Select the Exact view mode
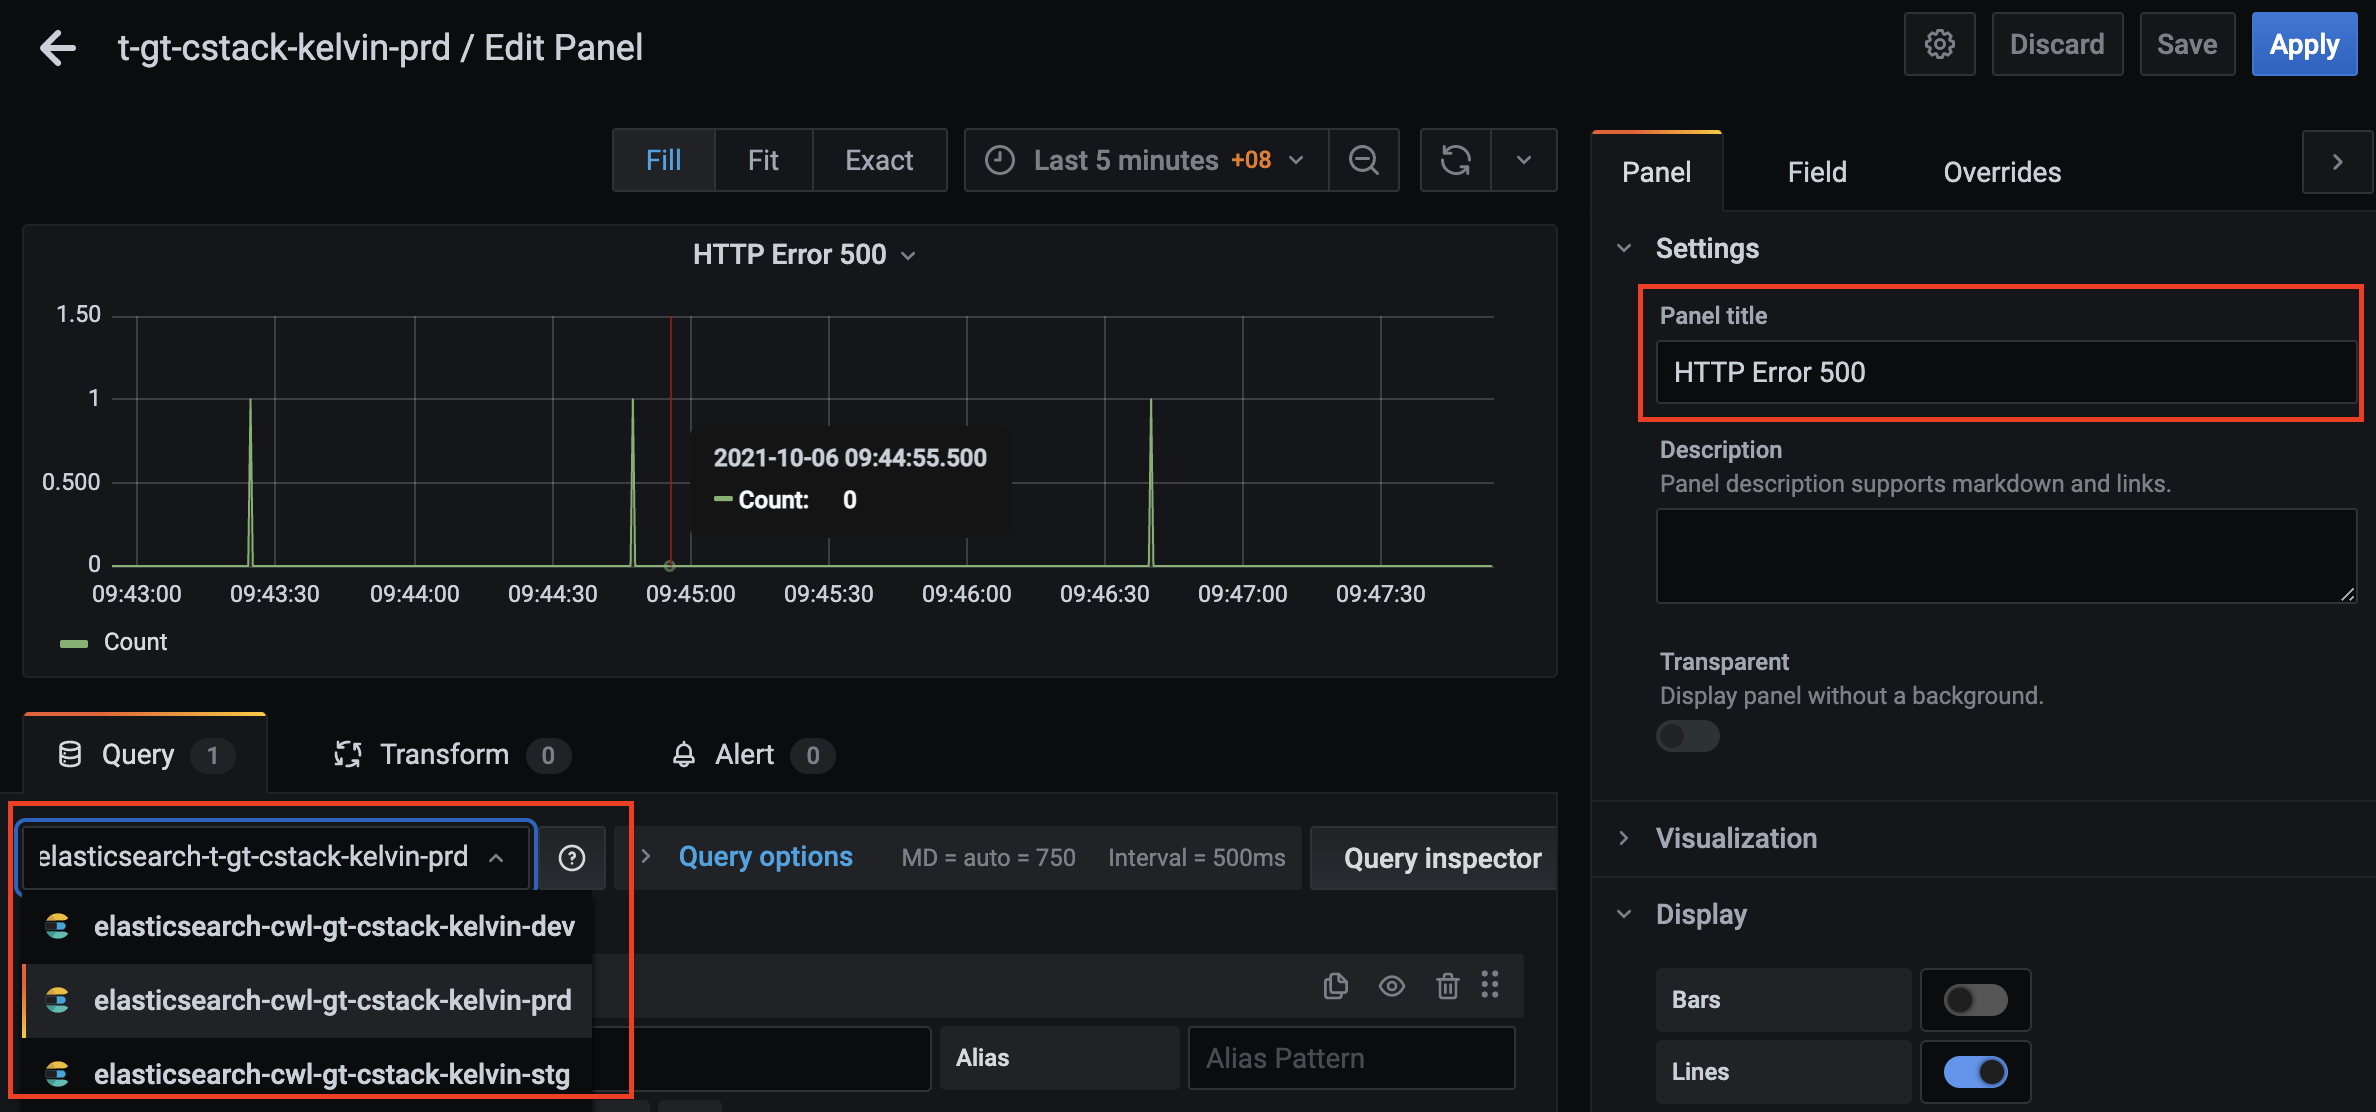This screenshot has width=2376, height=1112. (x=879, y=160)
